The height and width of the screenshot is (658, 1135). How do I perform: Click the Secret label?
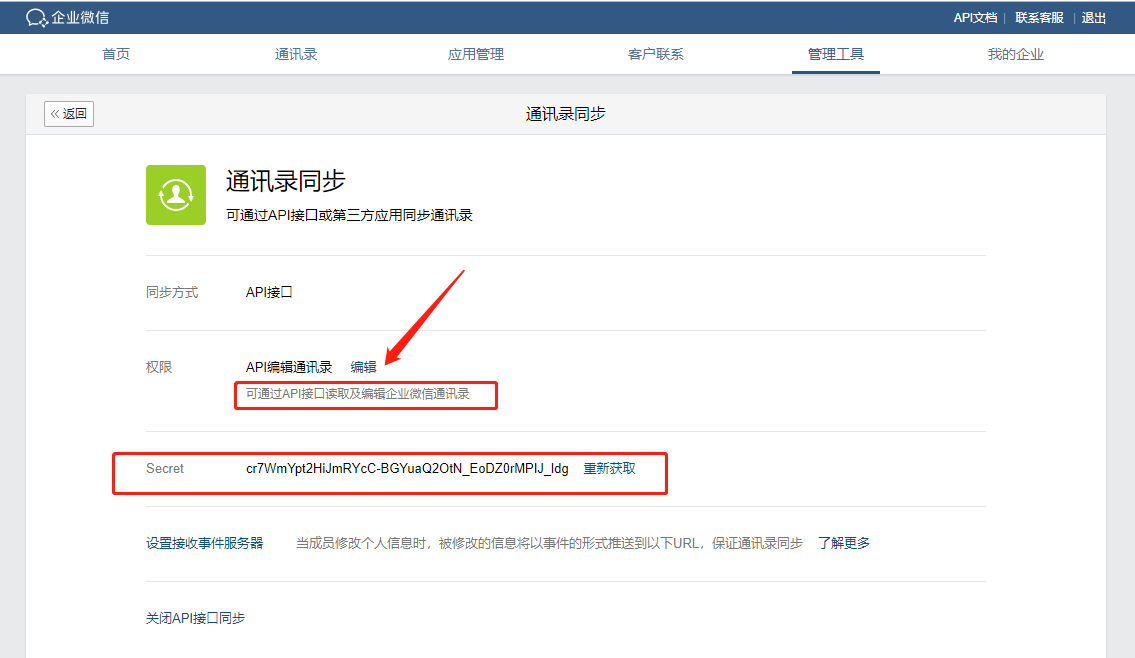tap(165, 468)
